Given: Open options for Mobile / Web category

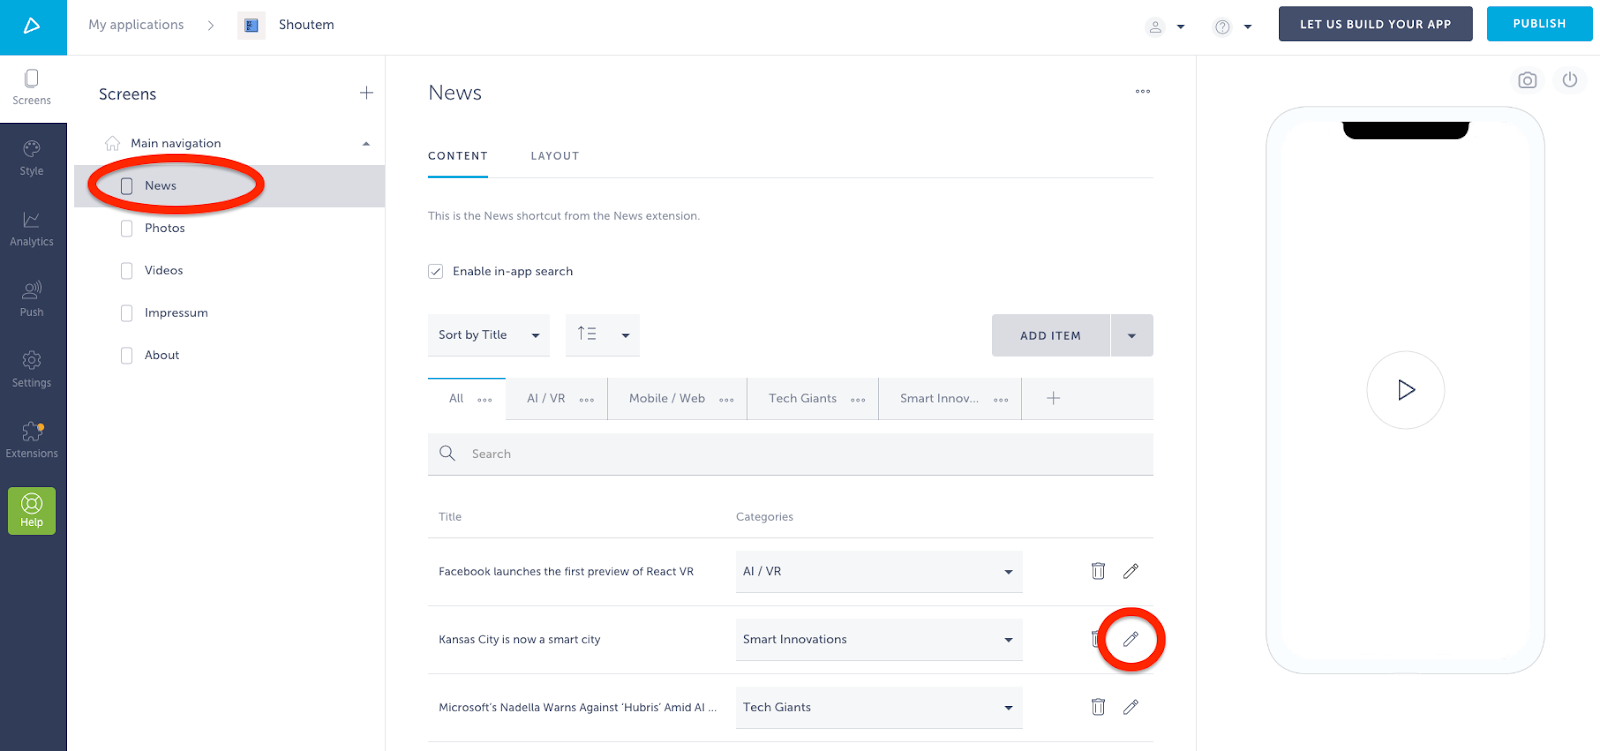Looking at the screenshot, I should click(727, 400).
